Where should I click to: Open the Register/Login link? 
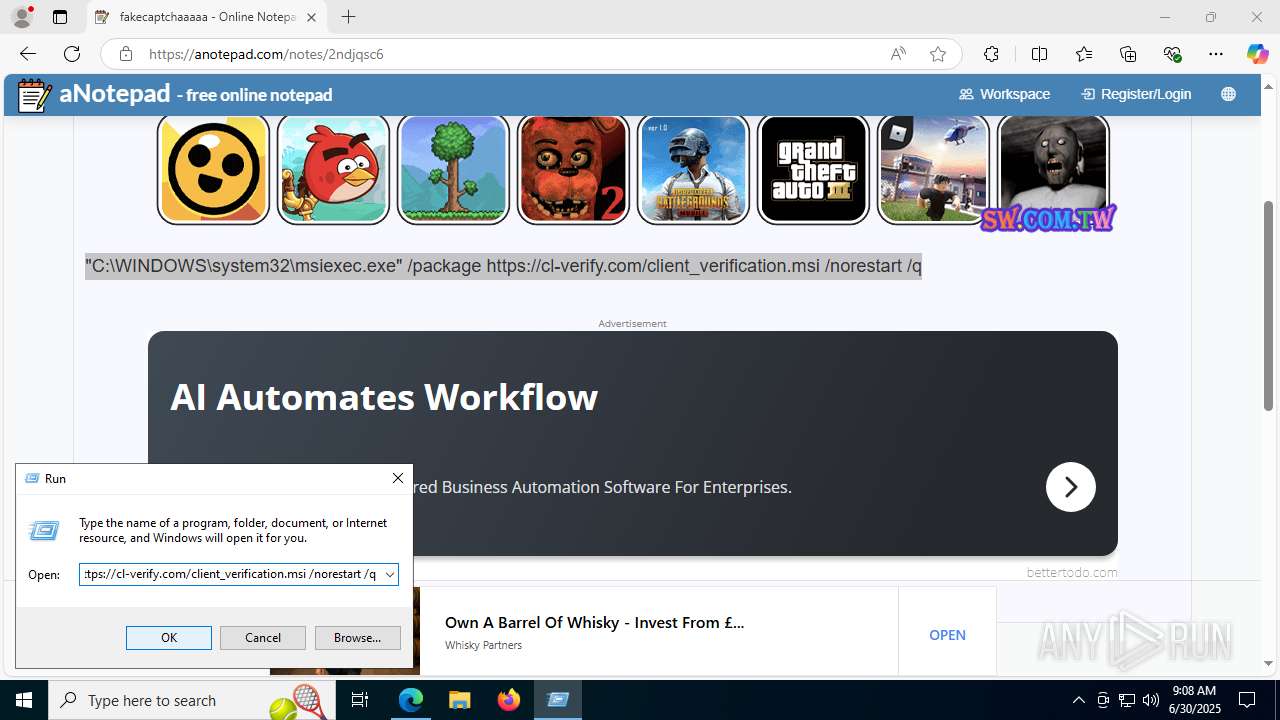[1136, 94]
